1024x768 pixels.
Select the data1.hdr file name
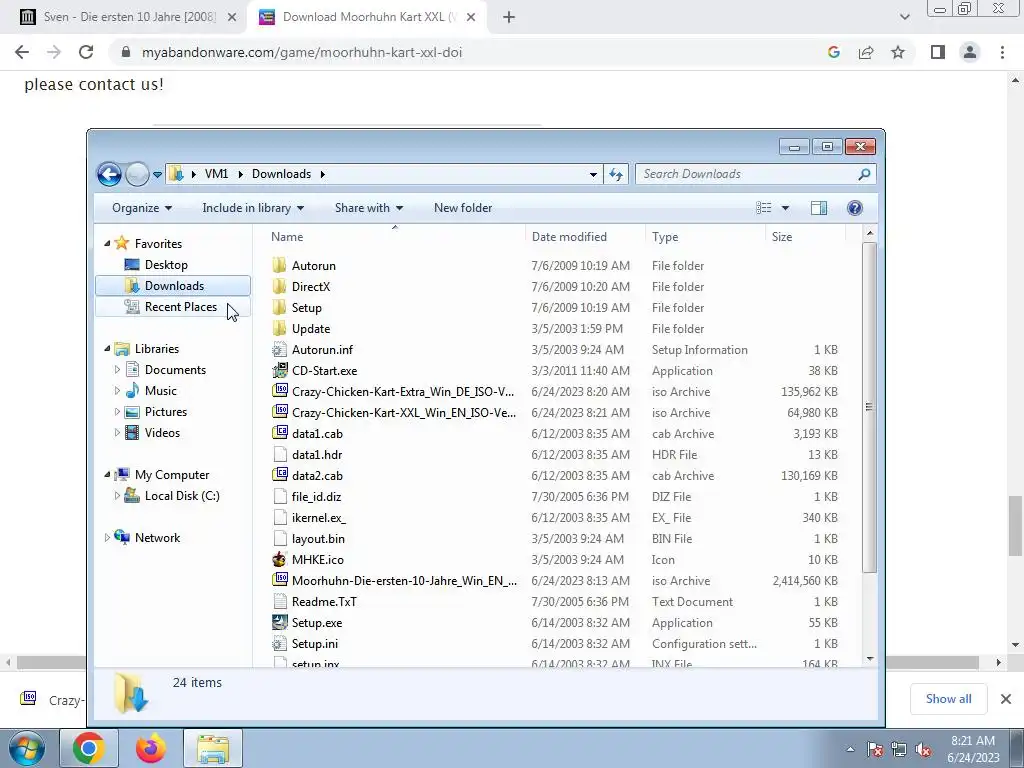317,455
